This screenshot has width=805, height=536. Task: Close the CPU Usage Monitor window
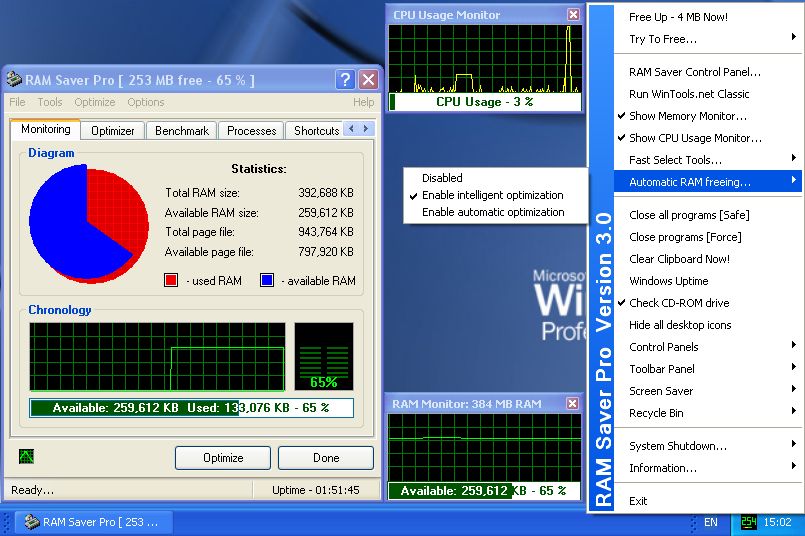pyautogui.click(x=573, y=15)
